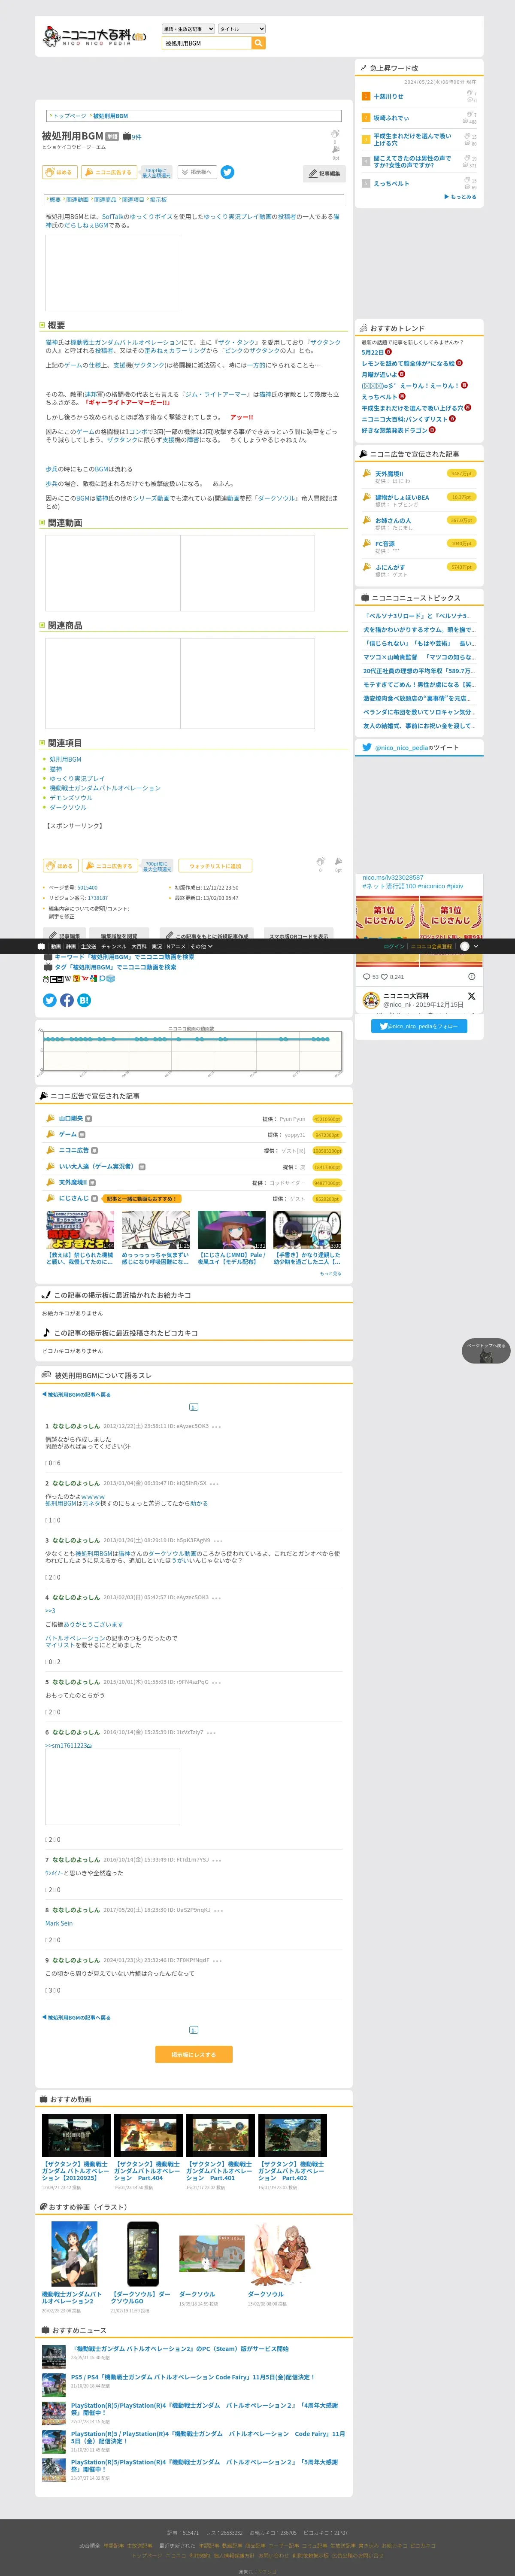Click the Niconico Pedia logo
The width and height of the screenshot is (515, 2576).
[x=94, y=37]
